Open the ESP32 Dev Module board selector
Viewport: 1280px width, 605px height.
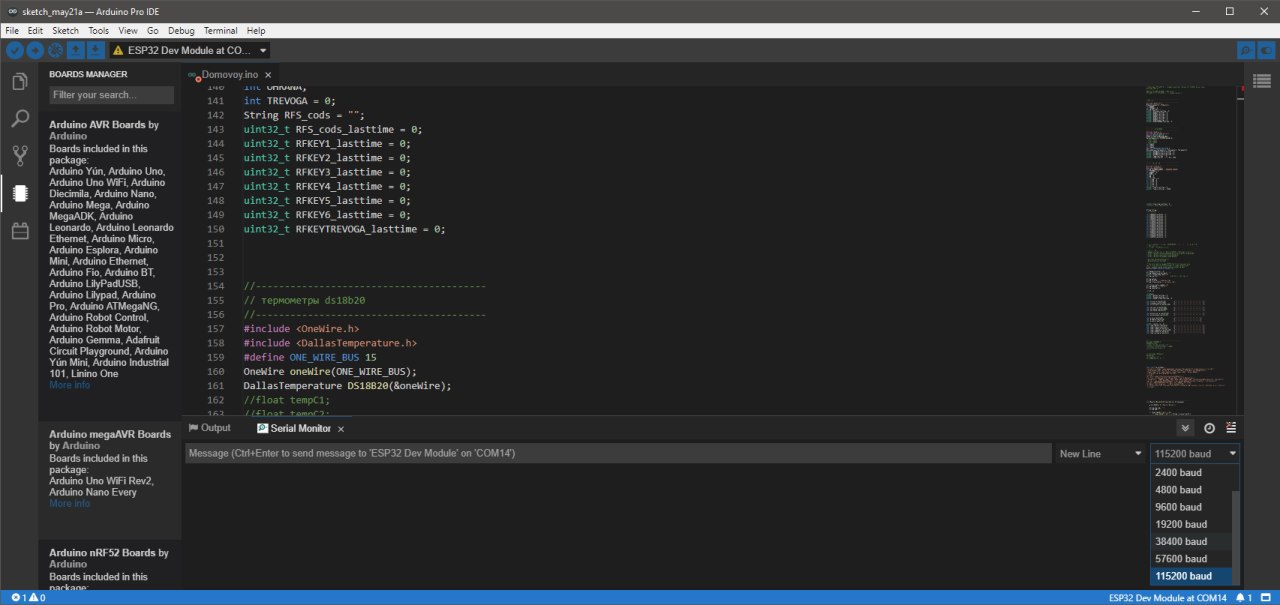[189, 50]
